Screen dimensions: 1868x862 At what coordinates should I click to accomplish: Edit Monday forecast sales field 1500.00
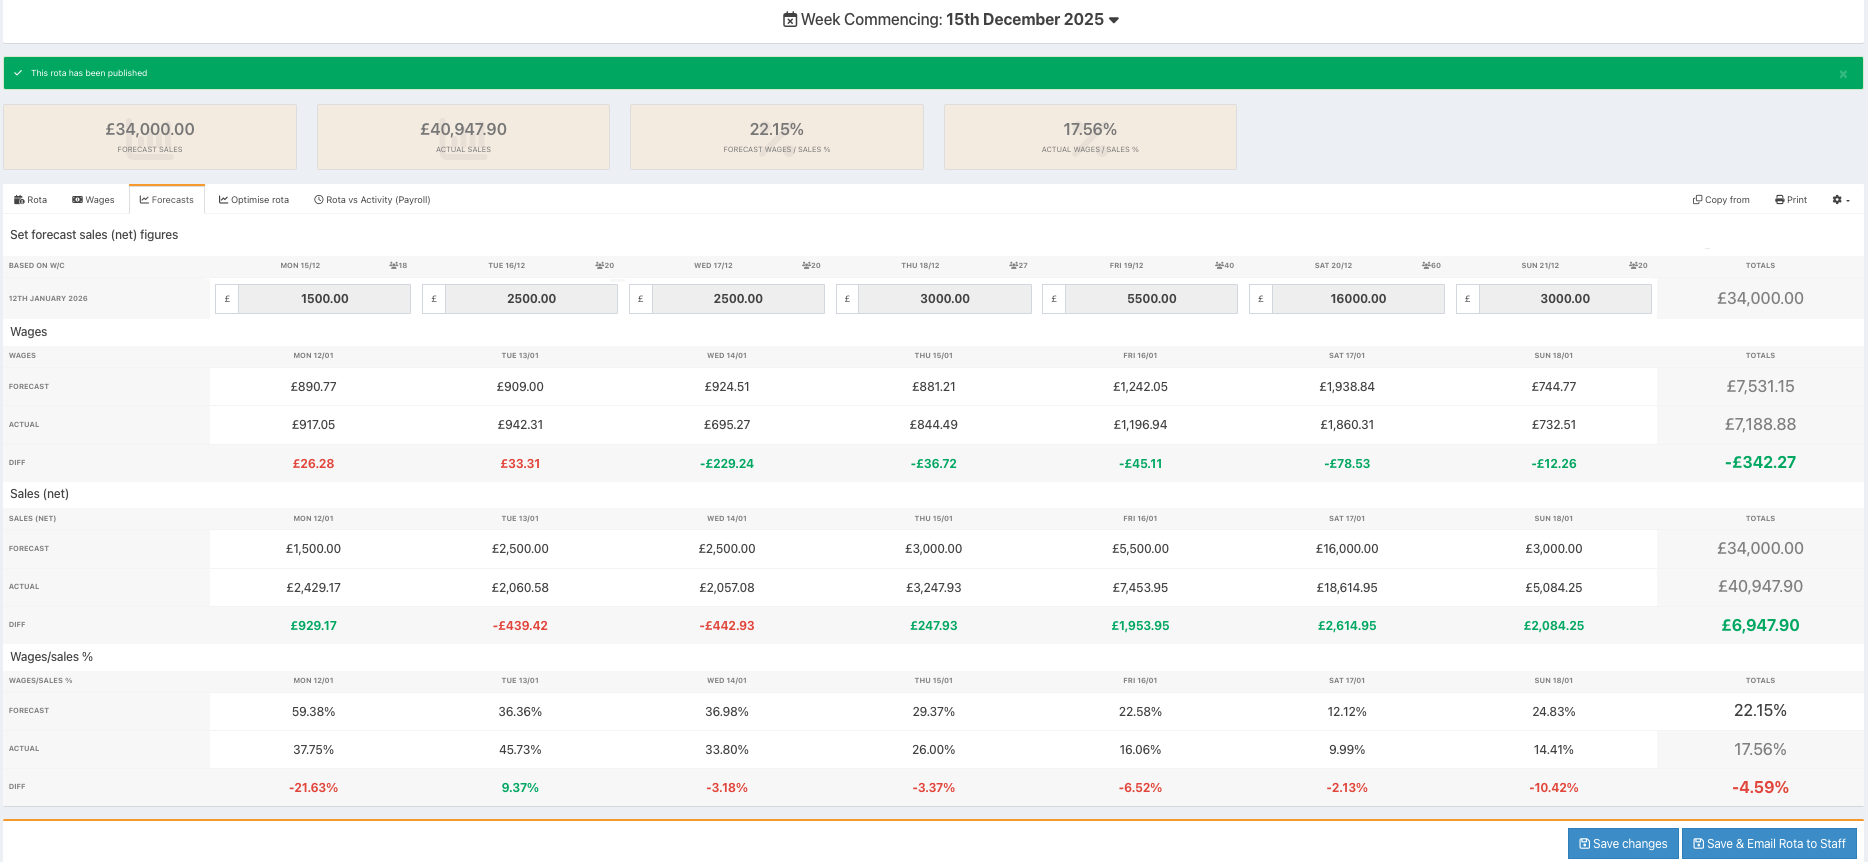coord(324,299)
